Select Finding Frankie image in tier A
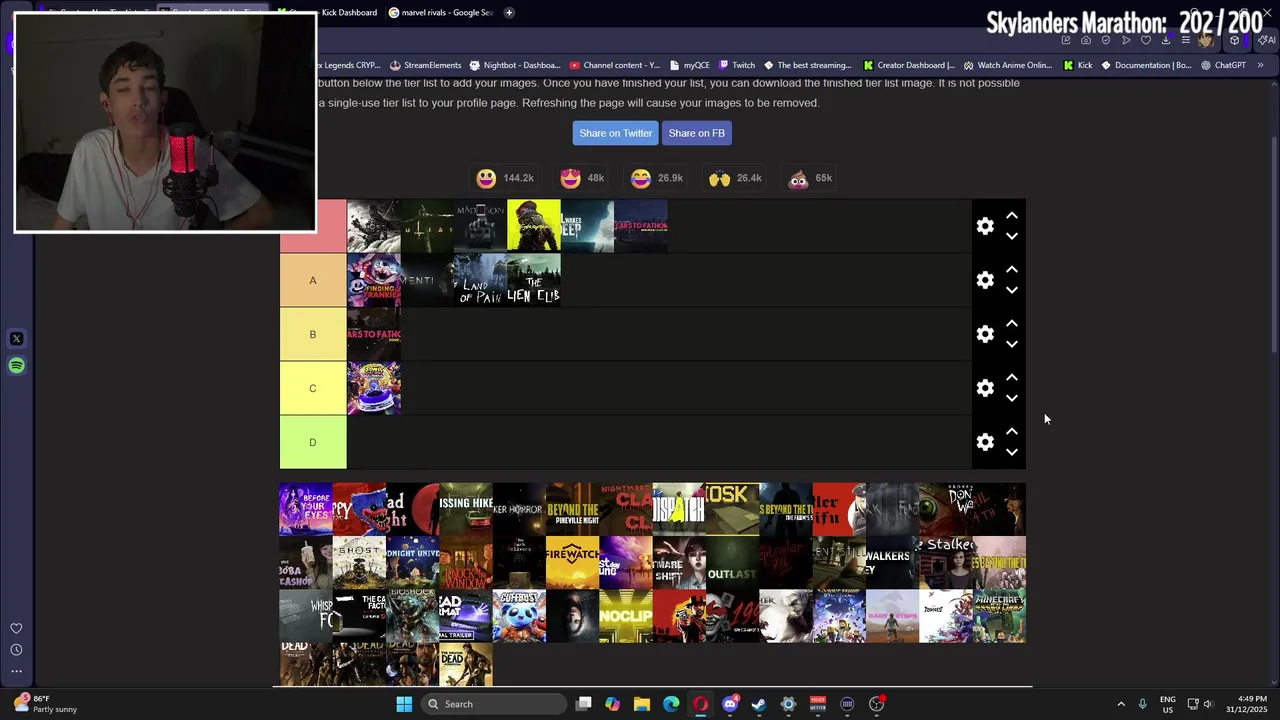This screenshot has height=720, width=1280. click(374, 280)
